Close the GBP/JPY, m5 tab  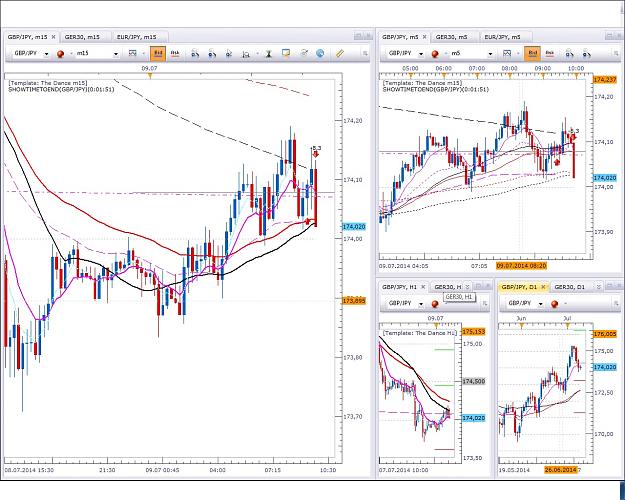coord(425,37)
